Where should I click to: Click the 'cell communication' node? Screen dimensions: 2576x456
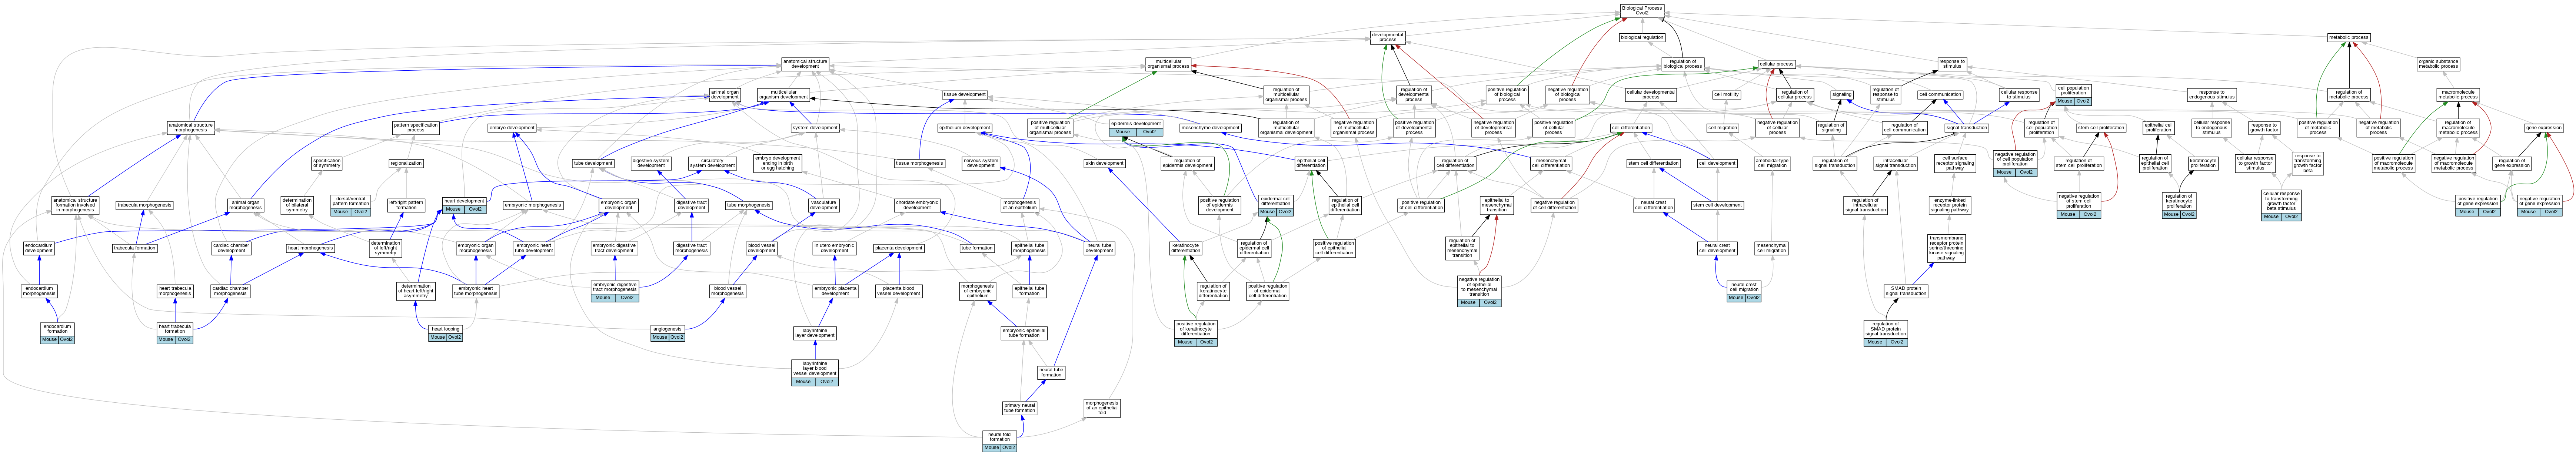1940,95
